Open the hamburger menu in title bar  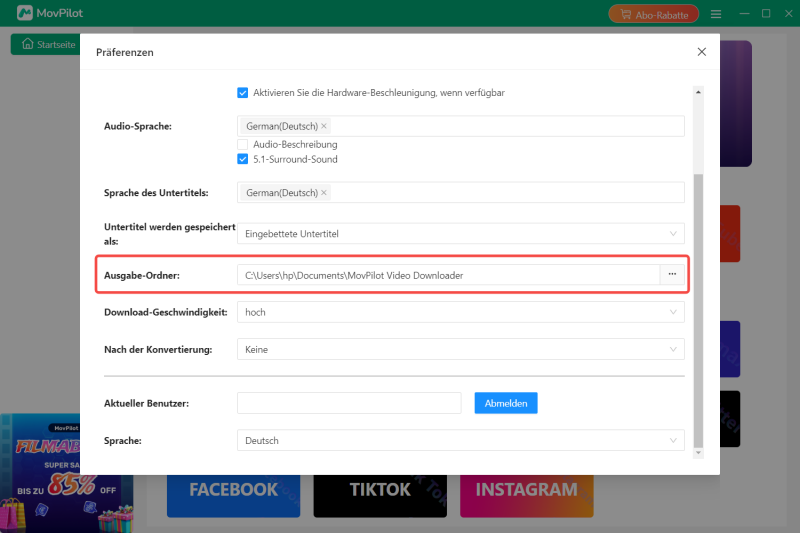click(716, 14)
